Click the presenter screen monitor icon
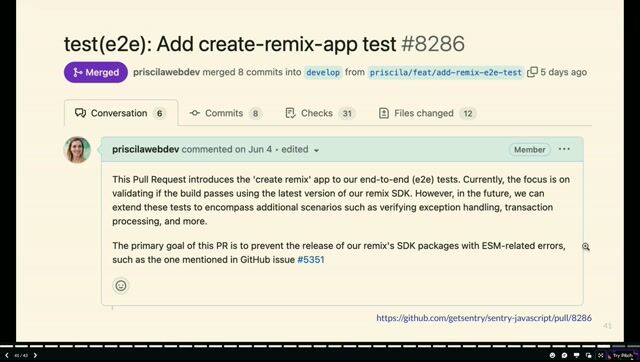640x362 pixels. tap(576, 355)
